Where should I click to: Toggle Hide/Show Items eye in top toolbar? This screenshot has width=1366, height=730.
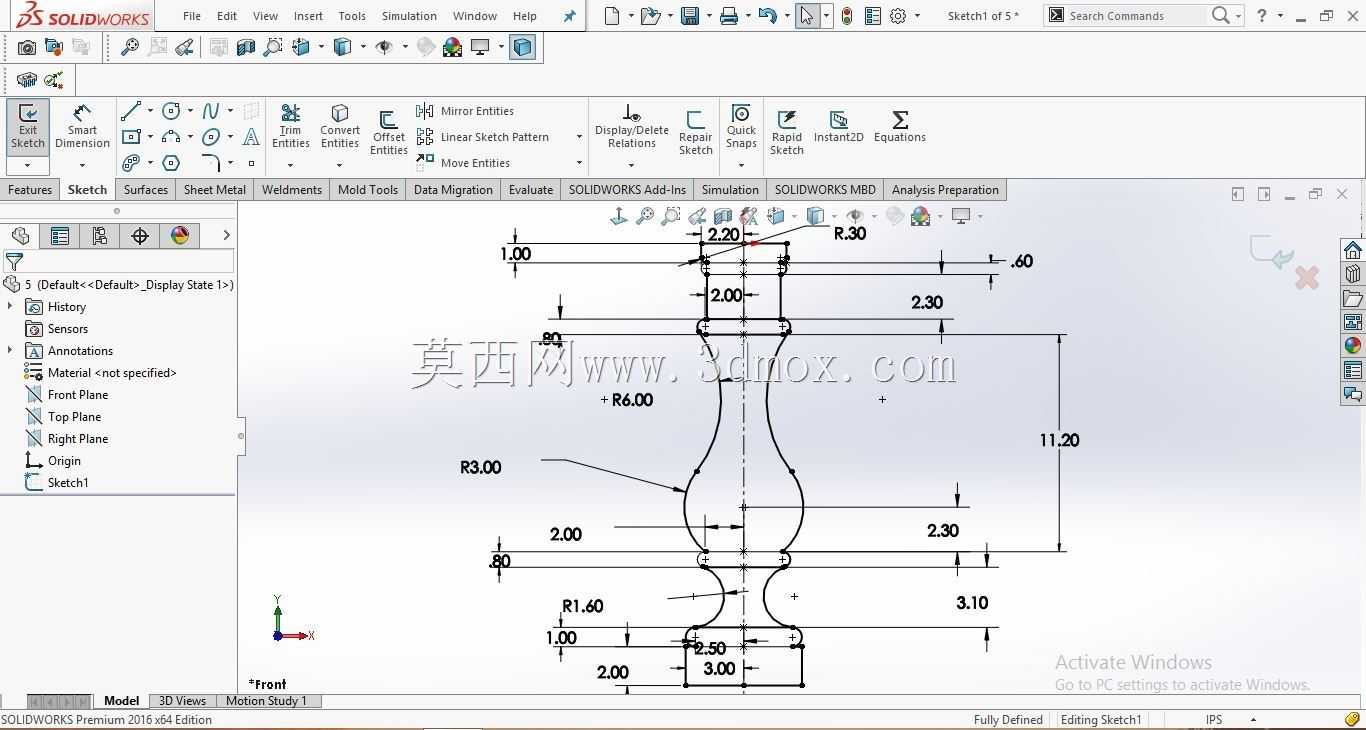click(384, 47)
